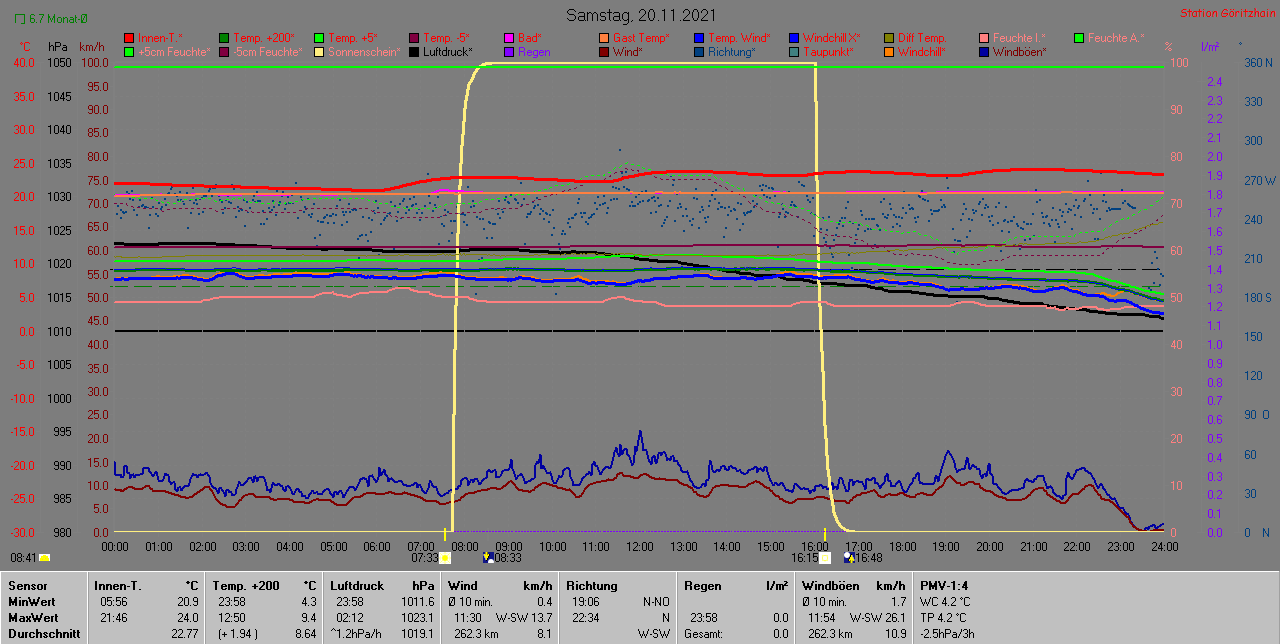Click the navy Windböen legend swatch
The image size is (1280, 644).
click(x=985, y=51)
